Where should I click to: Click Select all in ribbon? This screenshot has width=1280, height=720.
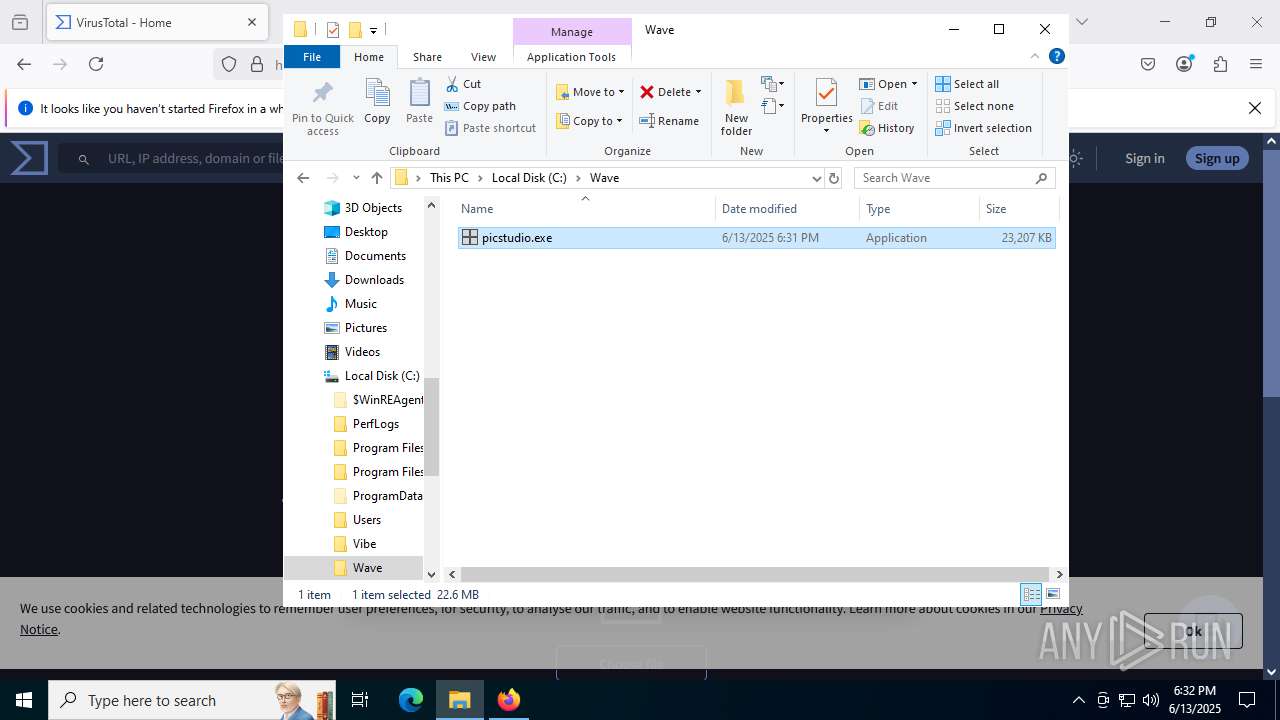[x=967, y=84]
